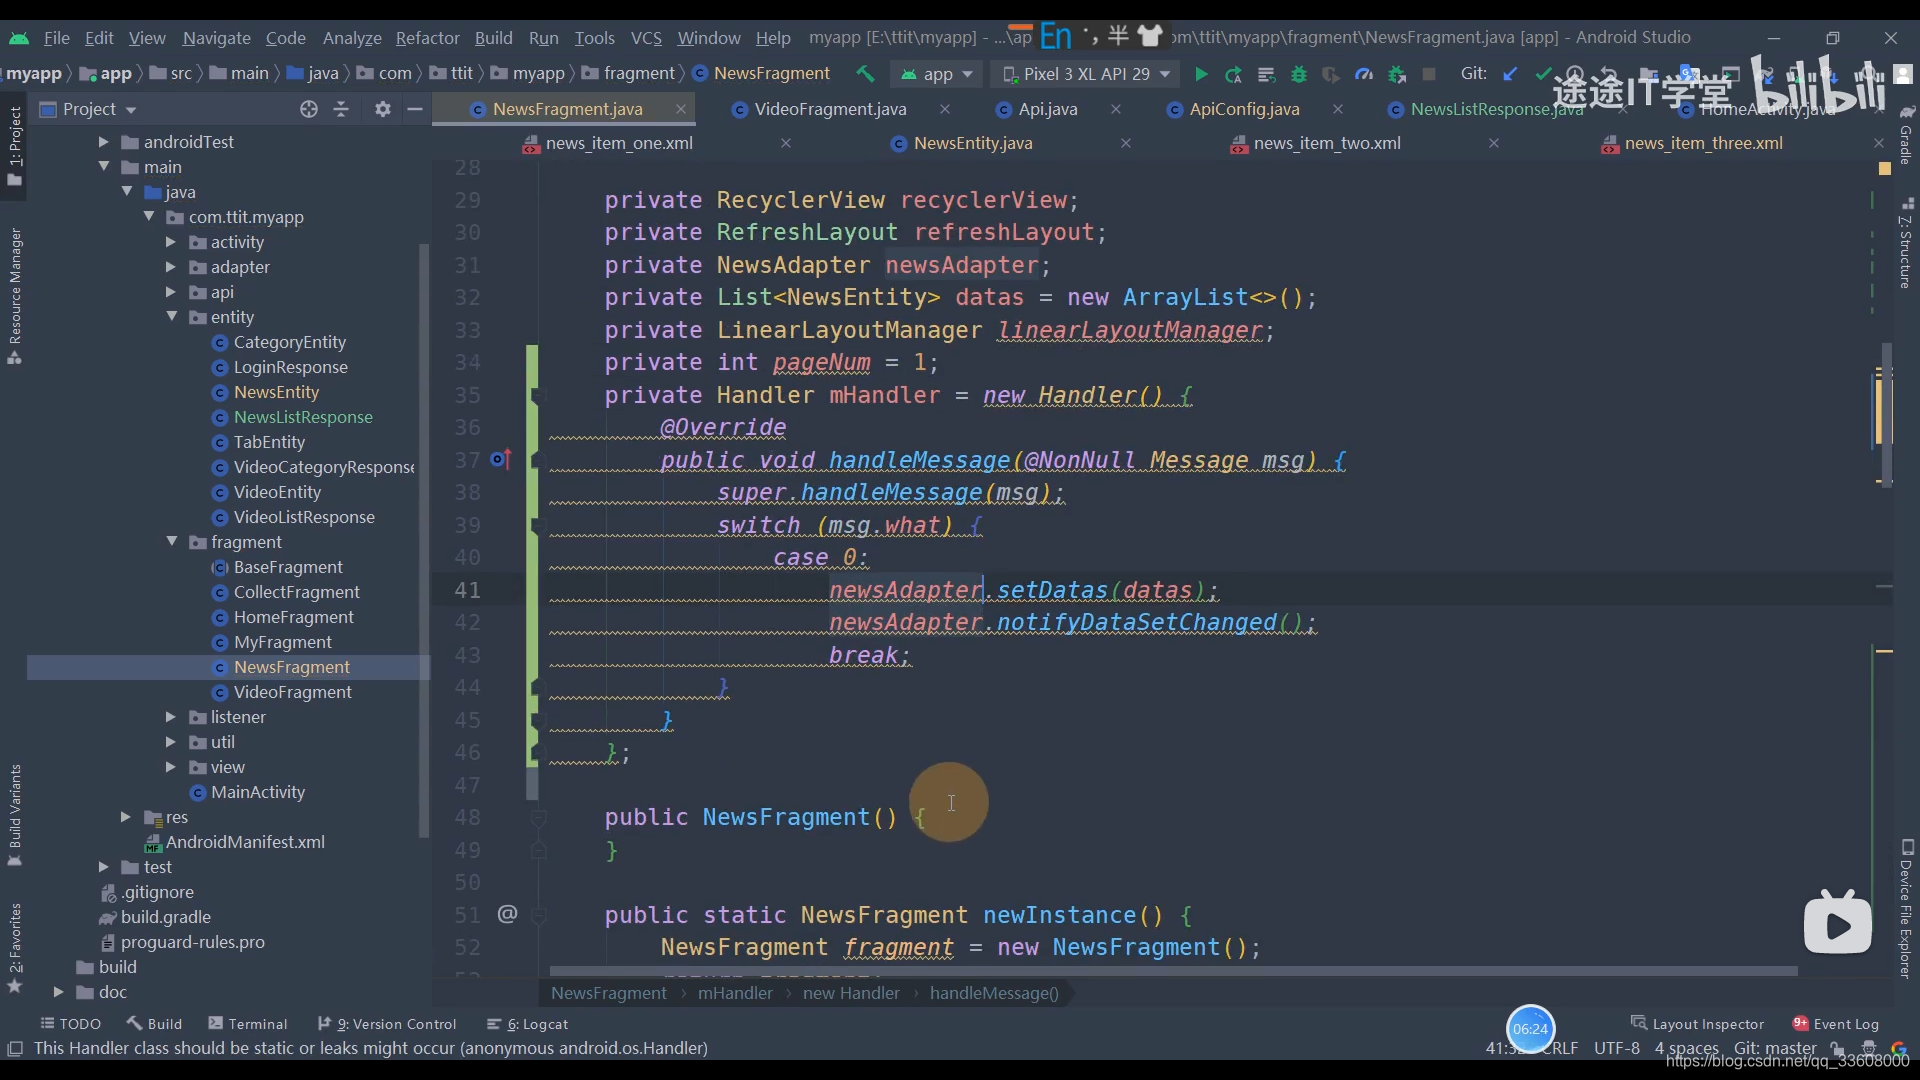Open the Z-Structure side panel
The image size is (1920, 1080).
[x=1906, y=243]
